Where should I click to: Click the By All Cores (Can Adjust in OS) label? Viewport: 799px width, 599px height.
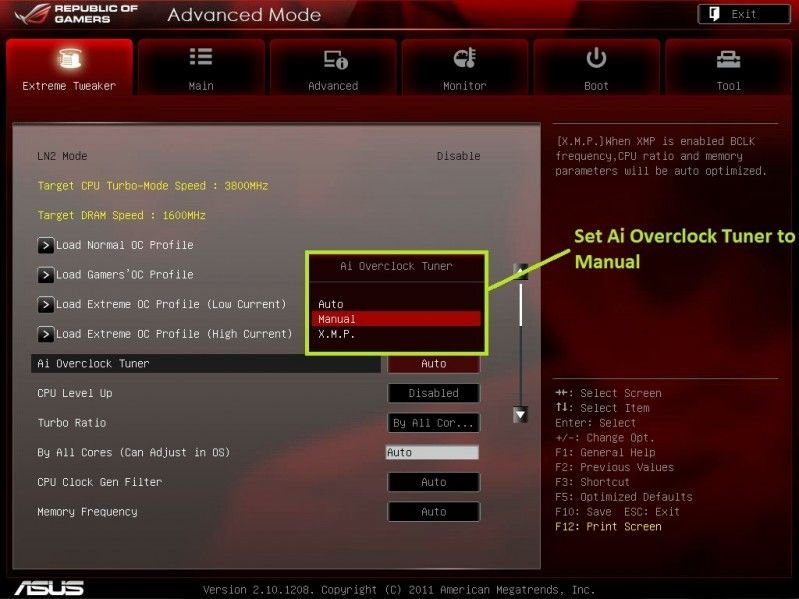(x=134, y=452)
